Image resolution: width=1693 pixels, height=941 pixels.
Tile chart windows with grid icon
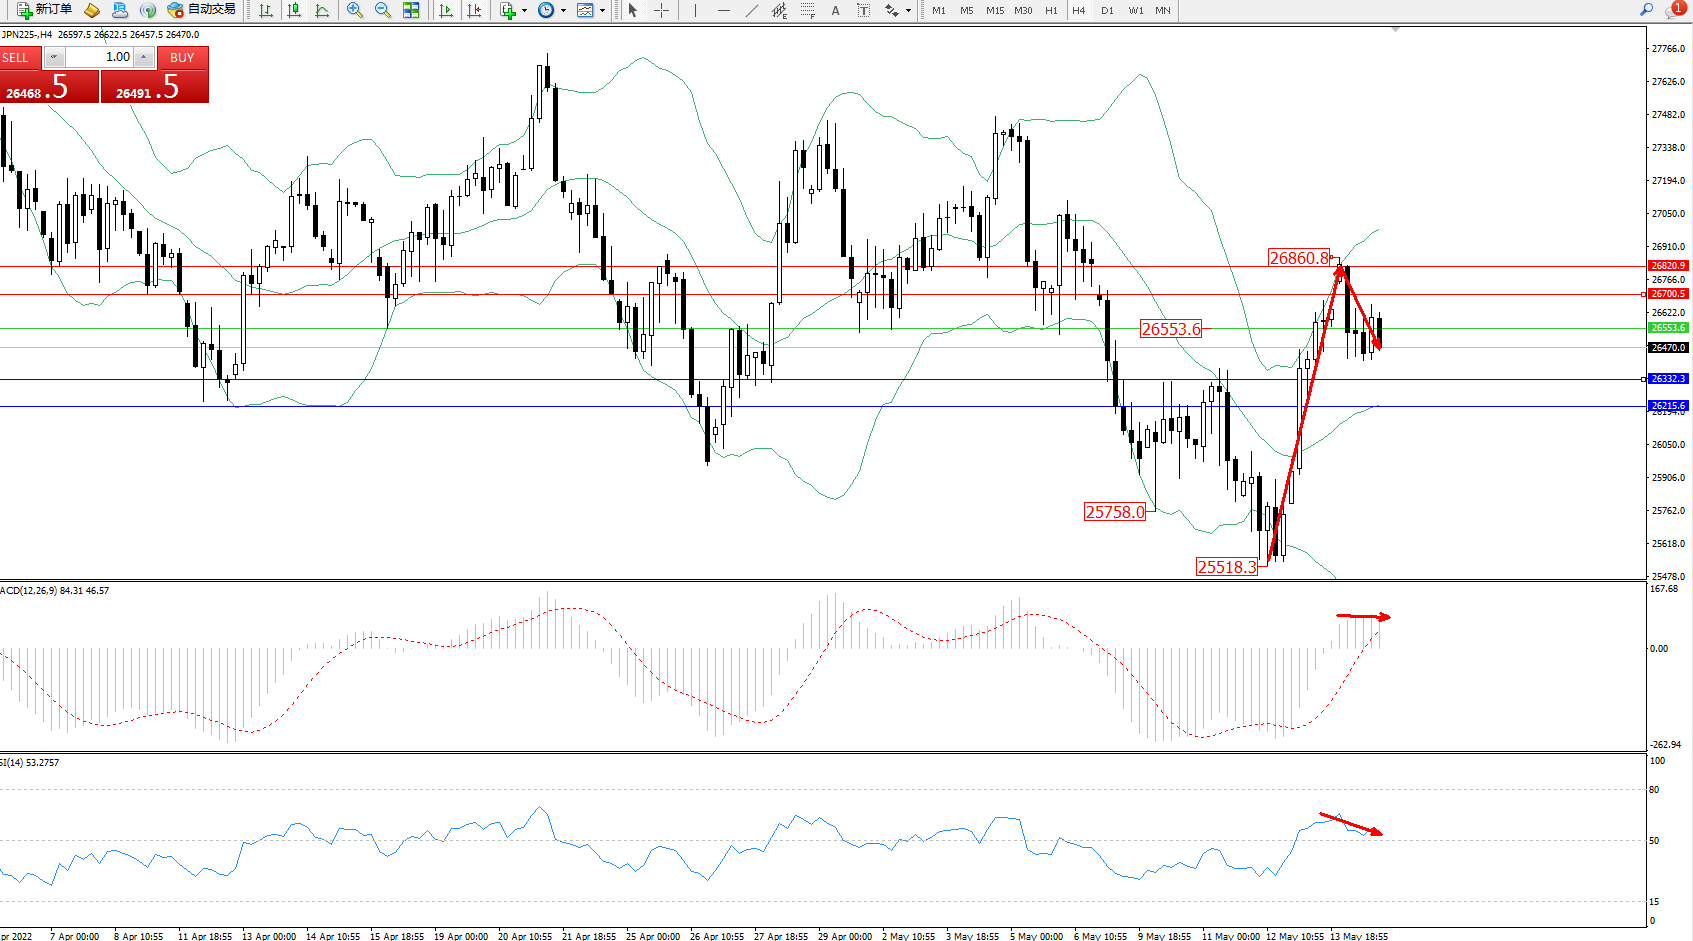click(x=411, y=10)
